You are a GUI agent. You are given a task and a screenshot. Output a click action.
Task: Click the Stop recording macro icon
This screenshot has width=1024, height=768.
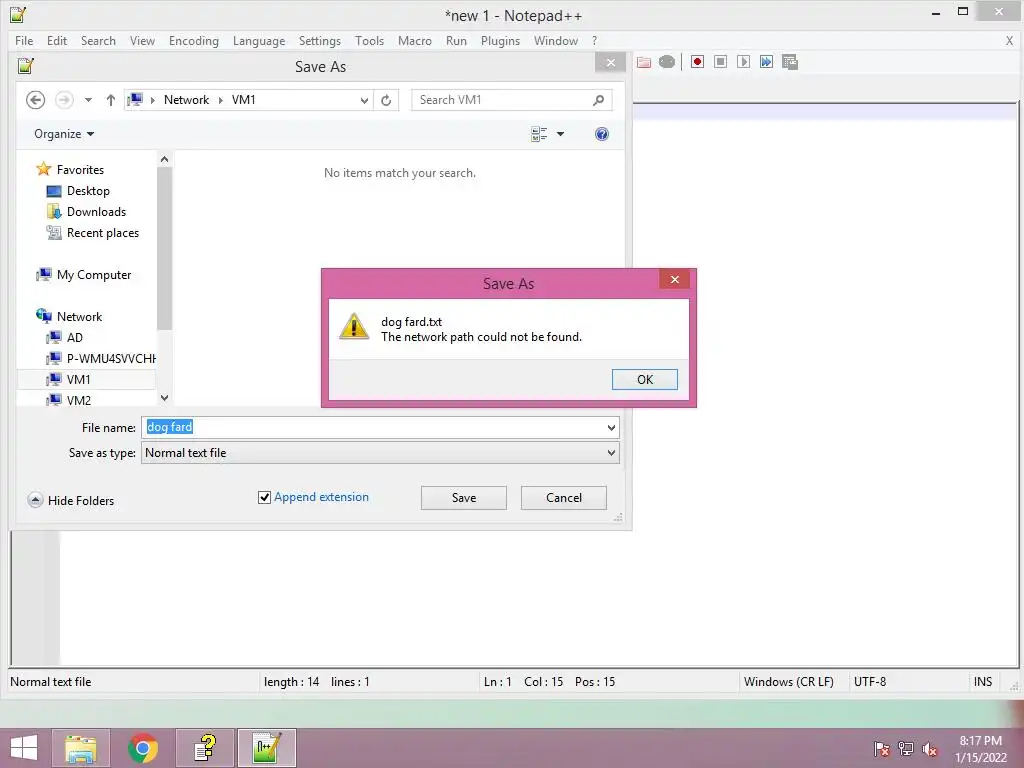720,61
